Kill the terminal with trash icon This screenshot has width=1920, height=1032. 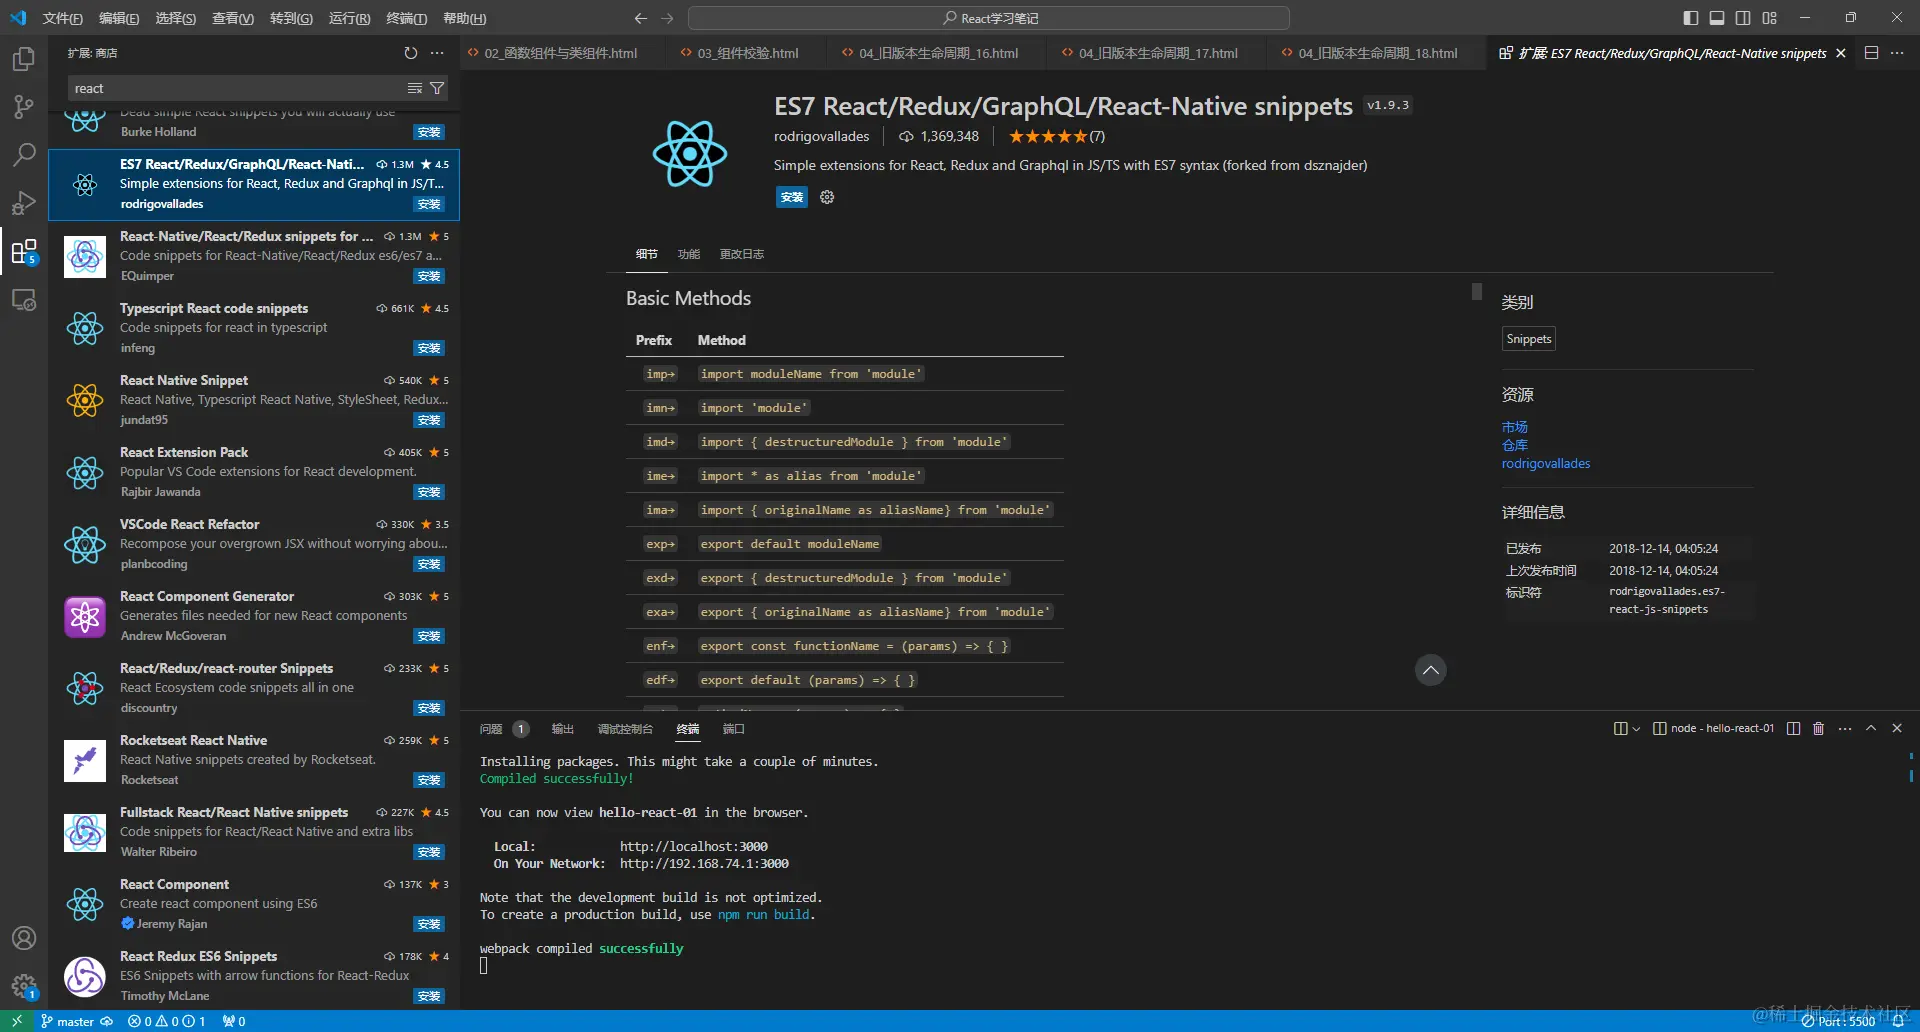1819,729
